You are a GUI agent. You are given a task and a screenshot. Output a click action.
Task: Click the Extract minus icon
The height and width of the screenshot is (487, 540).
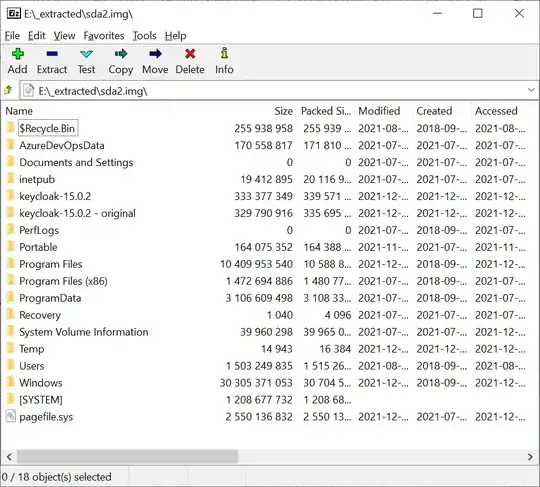pyautogui.click(x=52, y=54)
